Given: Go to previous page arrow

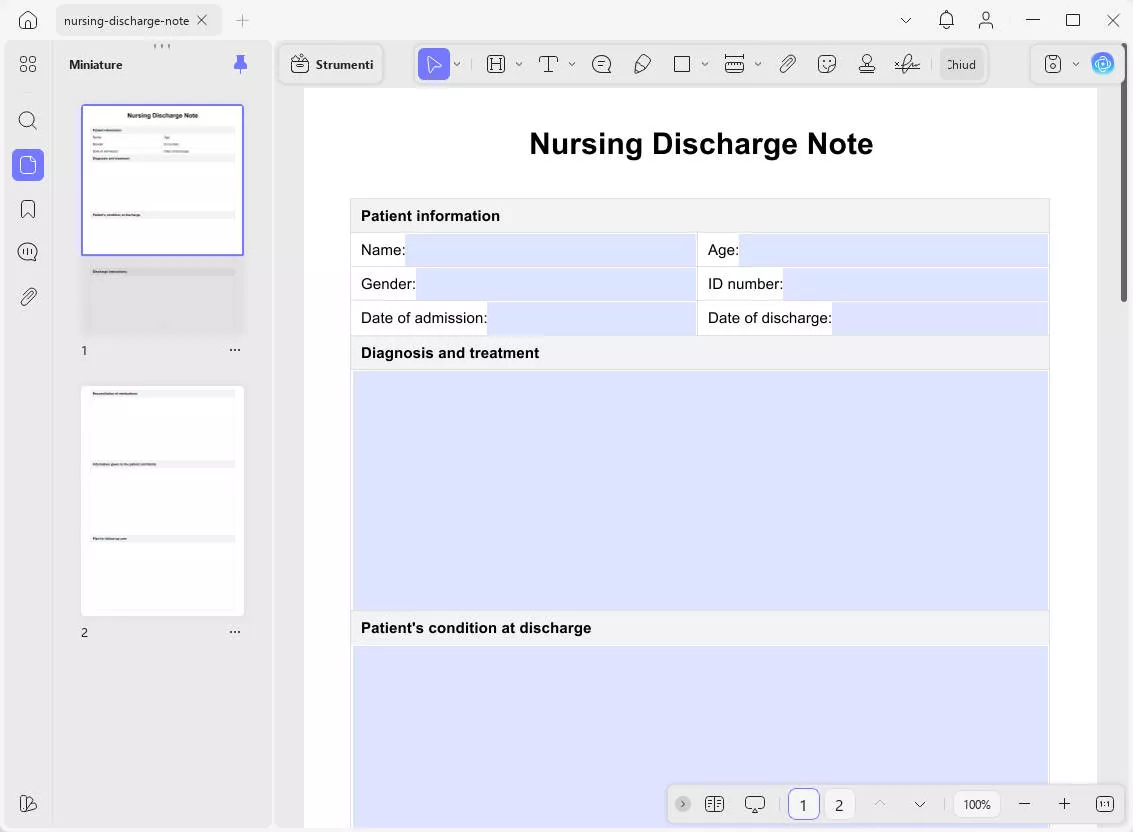Looking at the screenshot, I should pyautogui.click(x=879, y=804).
